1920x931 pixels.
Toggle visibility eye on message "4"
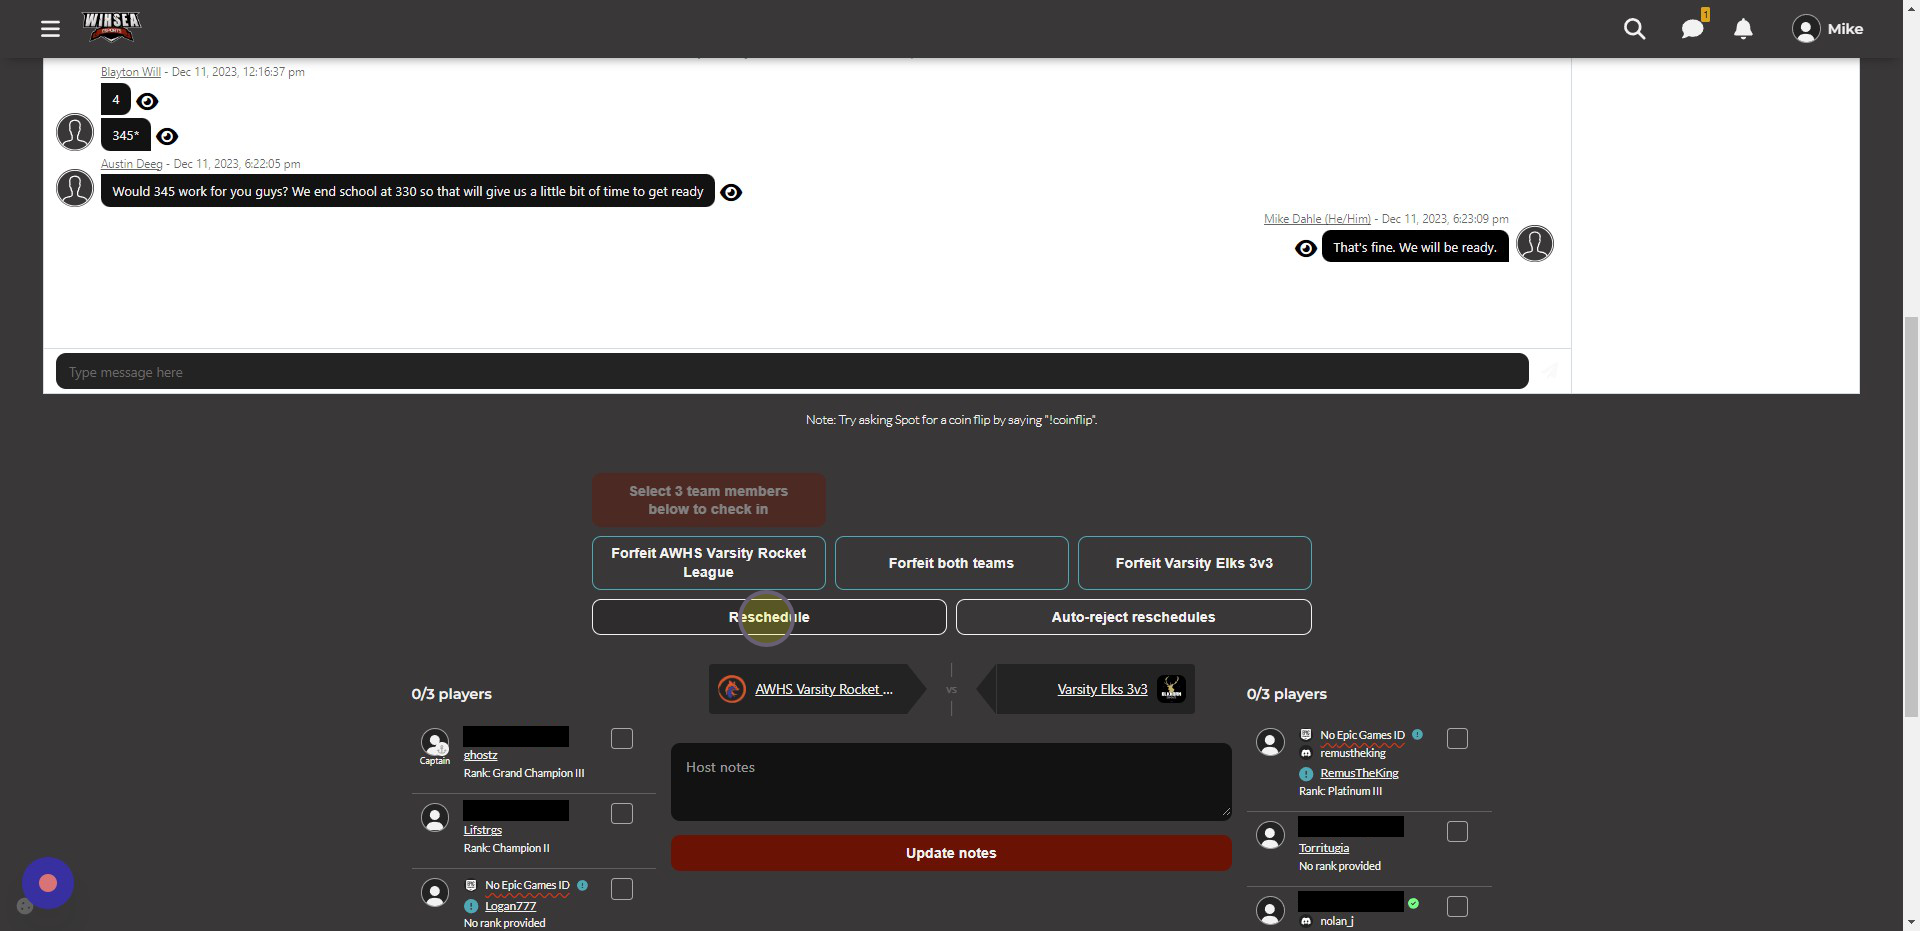(x=147, y=101)
